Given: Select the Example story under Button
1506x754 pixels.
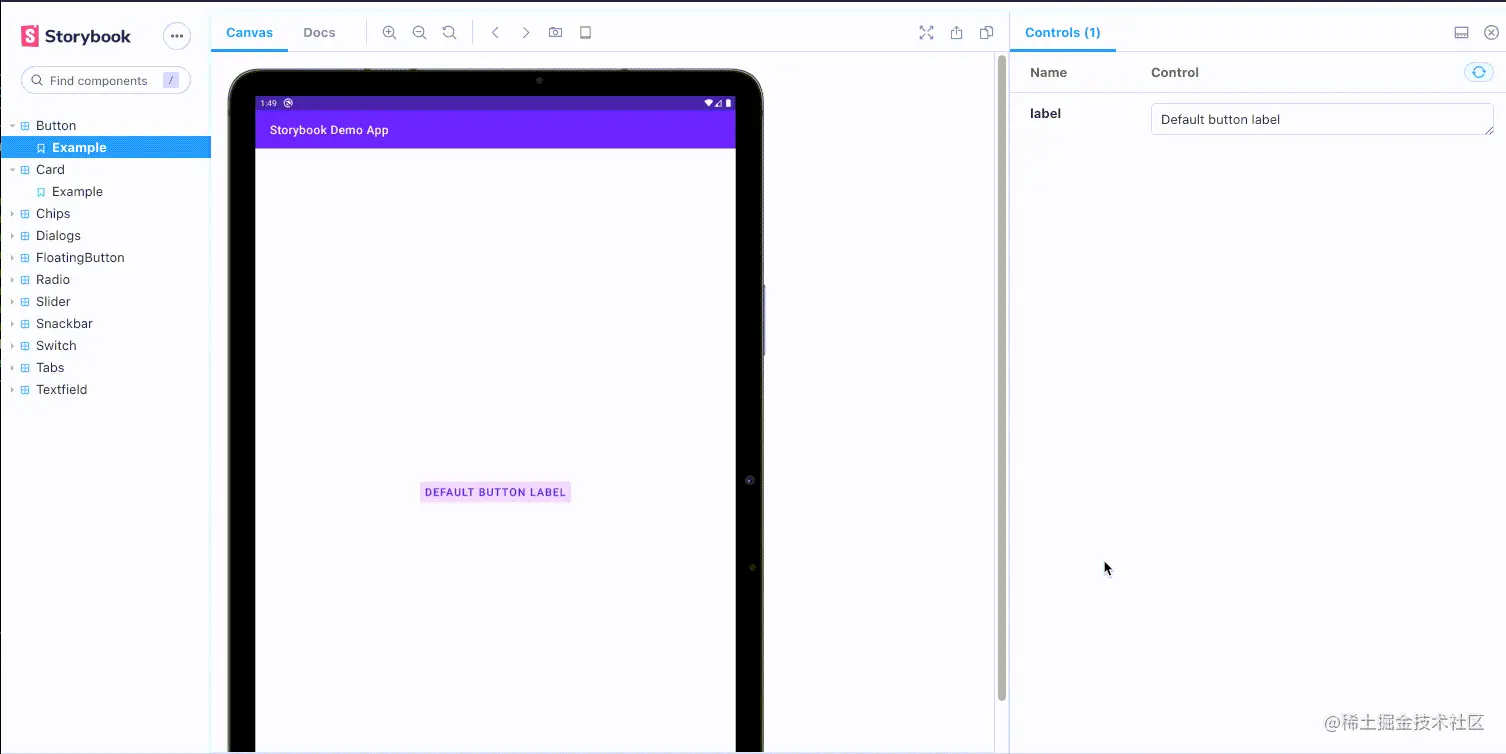Looking at the screenshot, I should pyautogui.click(x=105, y=148).
